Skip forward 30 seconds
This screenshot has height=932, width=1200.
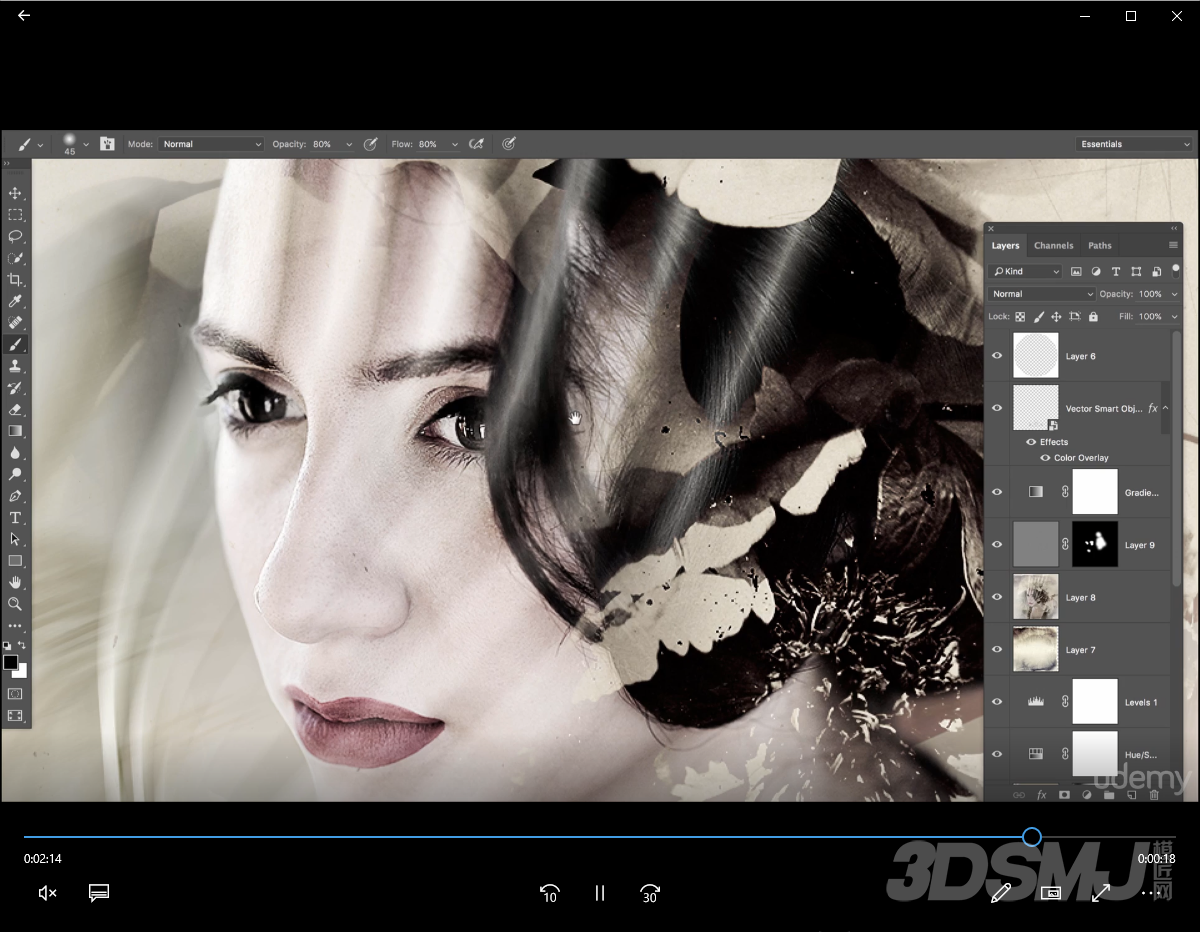pyautogui.click(x=650, y=893)
